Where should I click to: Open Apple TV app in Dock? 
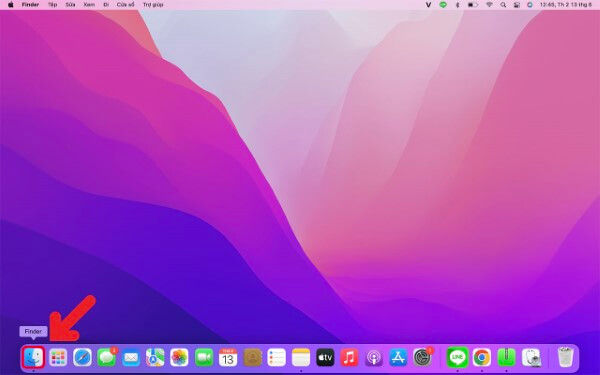coord(325,358)
